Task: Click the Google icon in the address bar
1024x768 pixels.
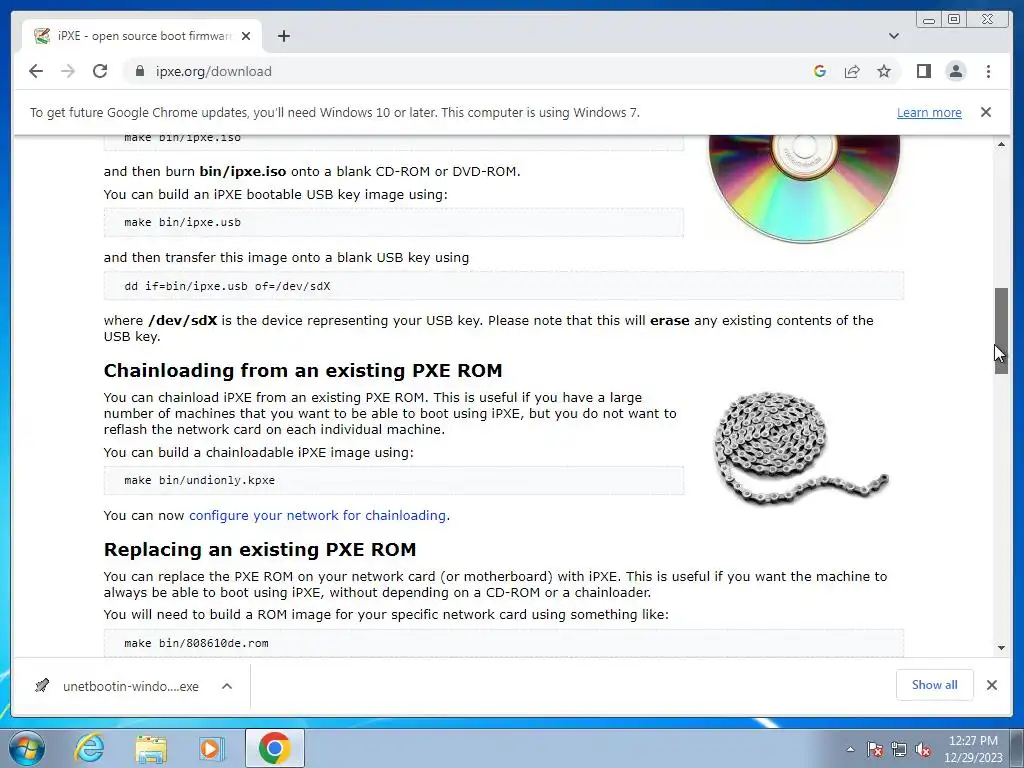Action: [820, 71]
